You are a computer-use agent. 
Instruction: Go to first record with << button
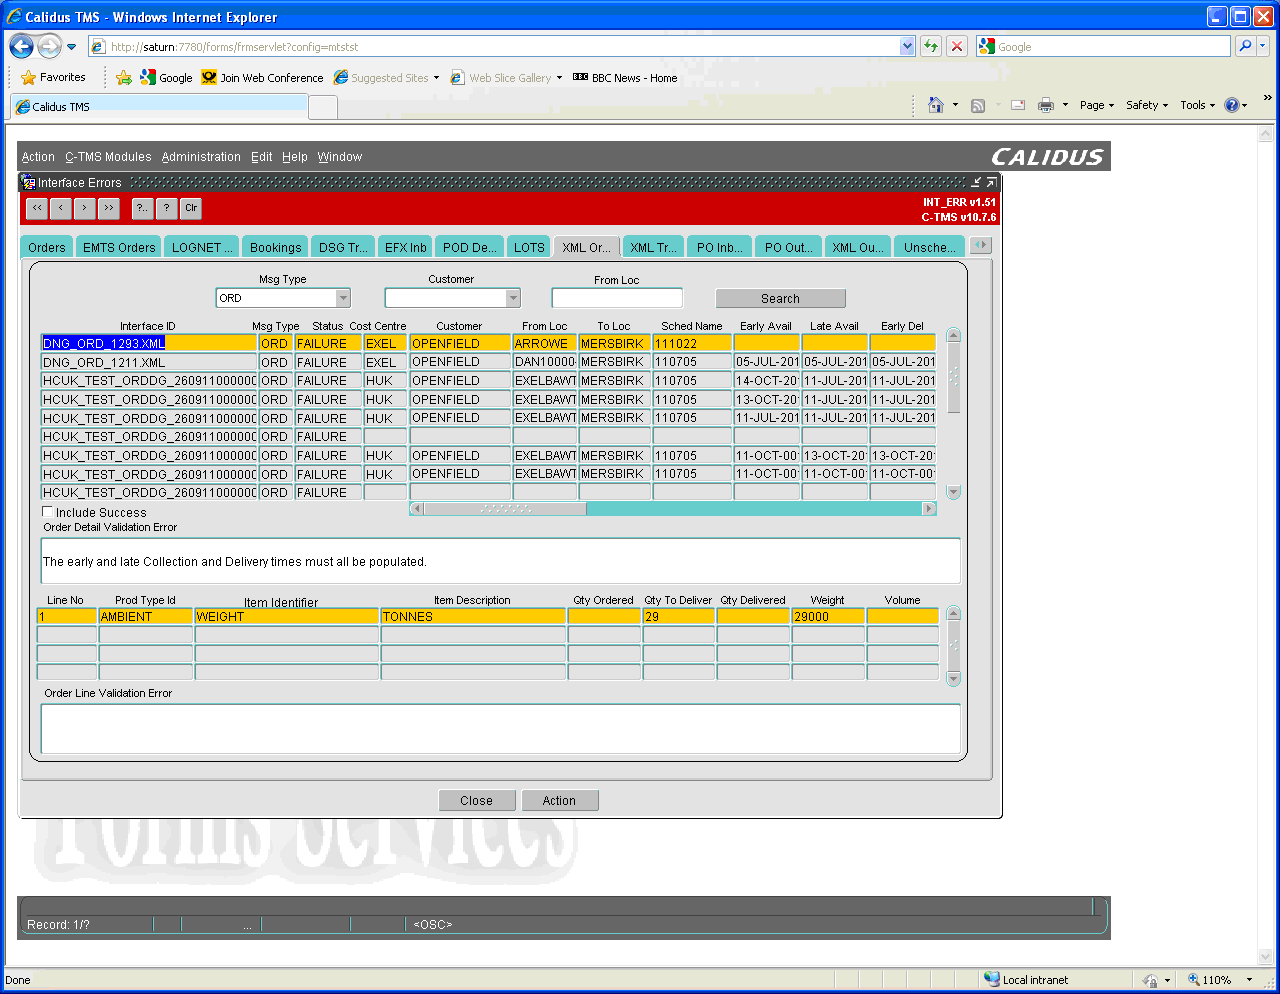(x=37, y=208)
